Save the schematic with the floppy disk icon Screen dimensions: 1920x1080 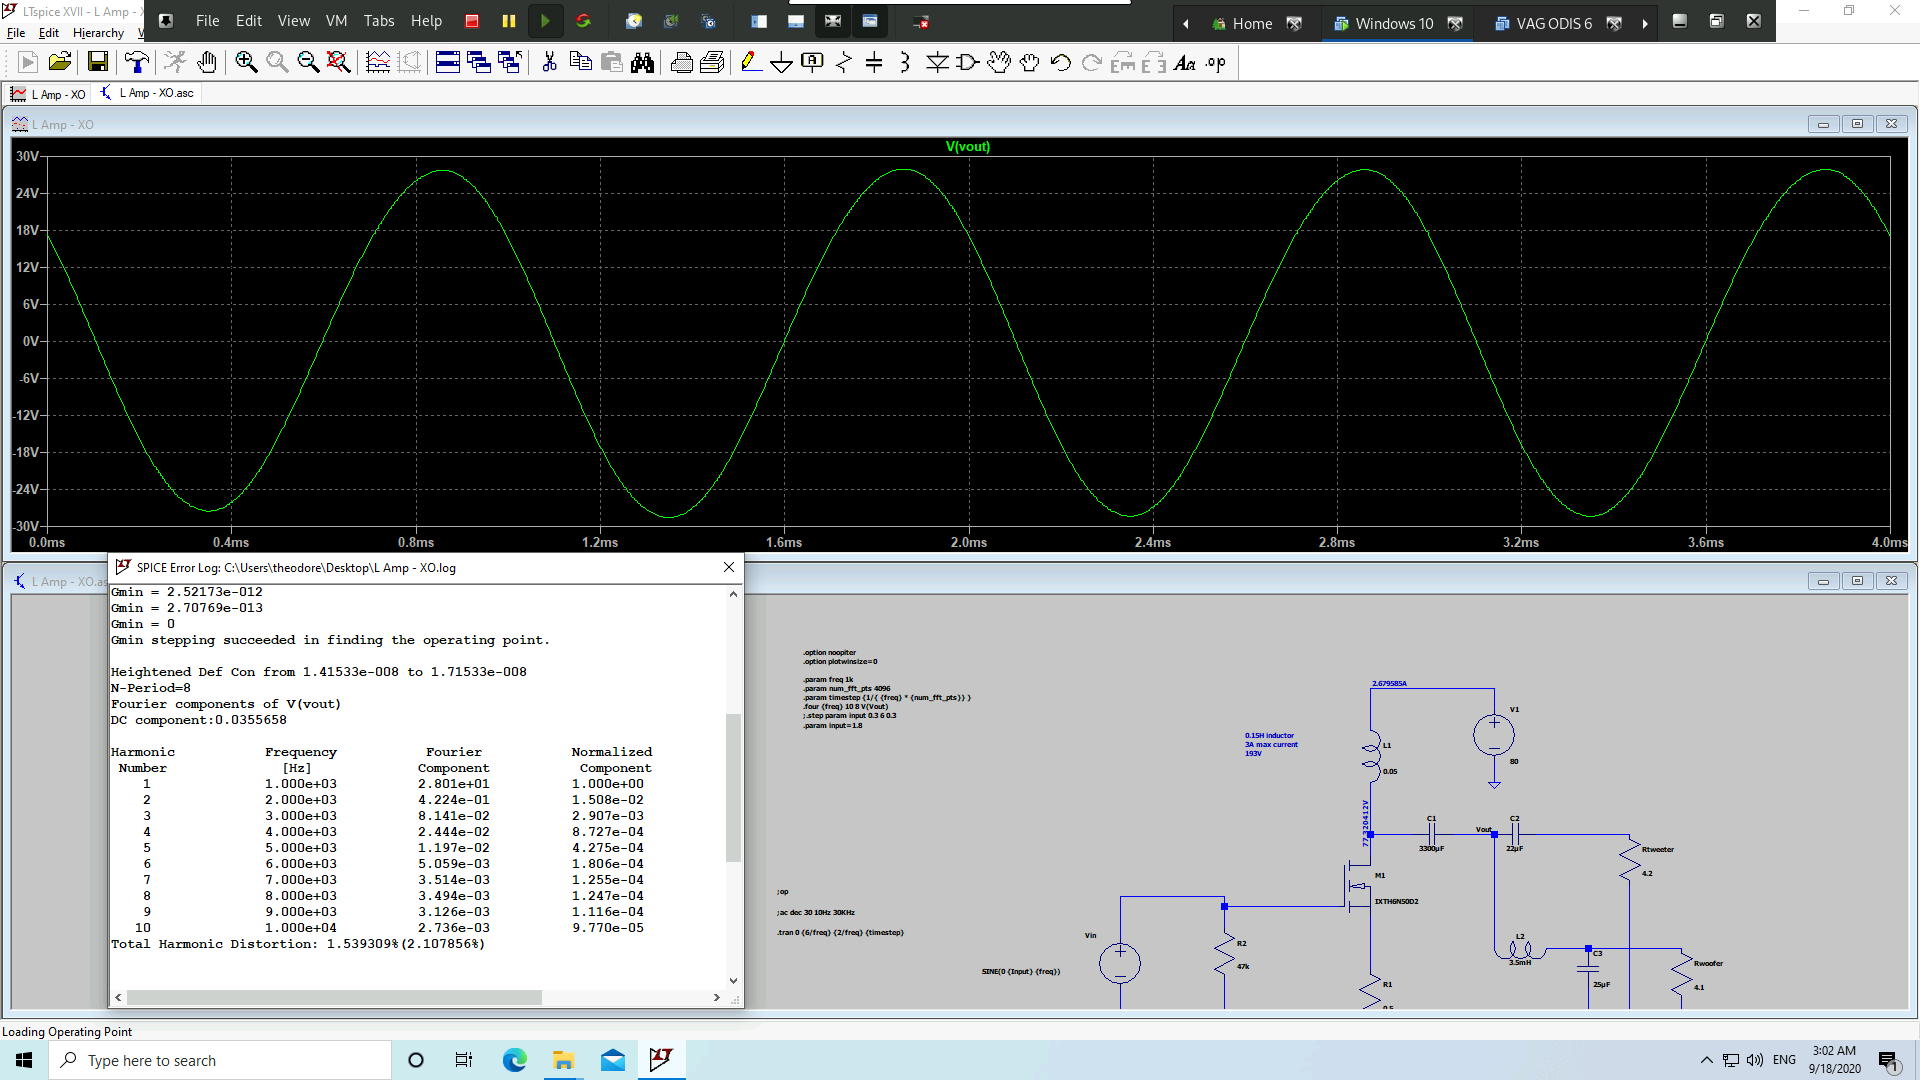coord(98,63)
